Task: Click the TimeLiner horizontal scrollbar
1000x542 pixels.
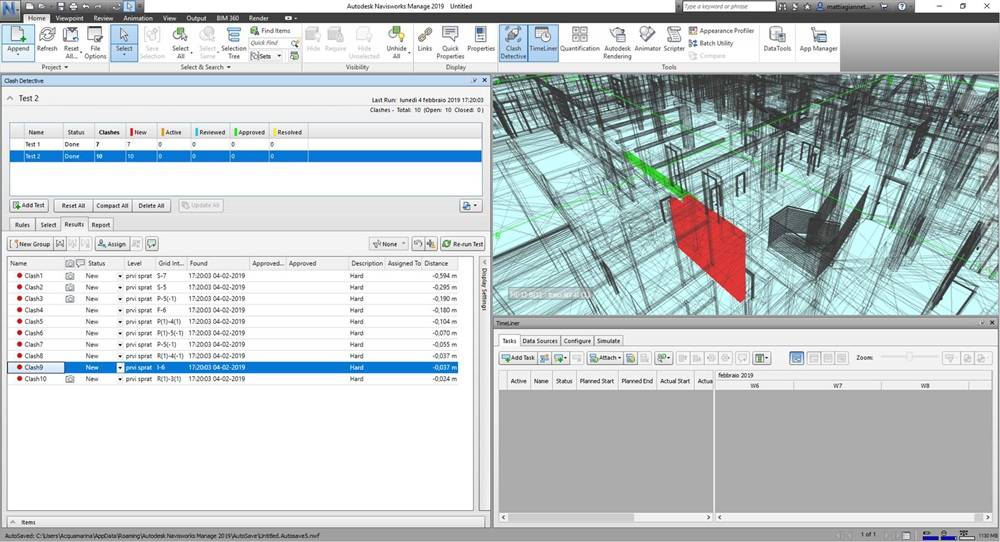Action: point(605,517)
